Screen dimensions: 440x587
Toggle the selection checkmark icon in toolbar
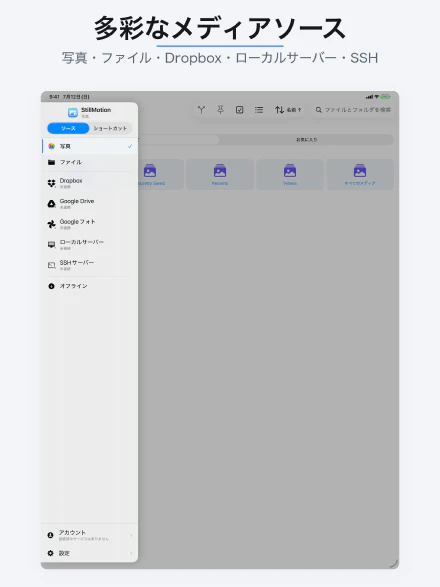(x=240, y=110)
